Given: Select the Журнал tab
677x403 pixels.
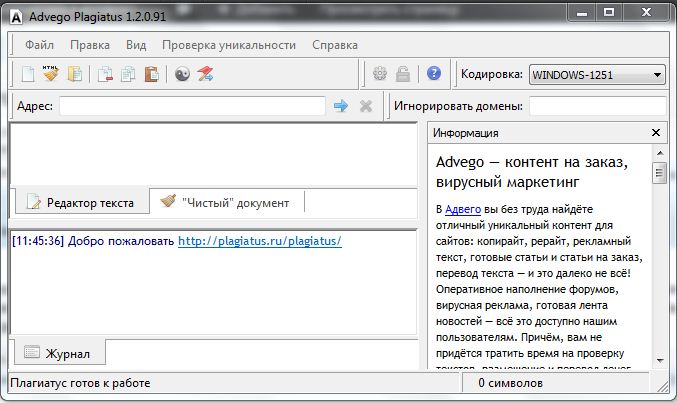Looking at the screenshot, I should pyautogui.click(x=58, y=354).
